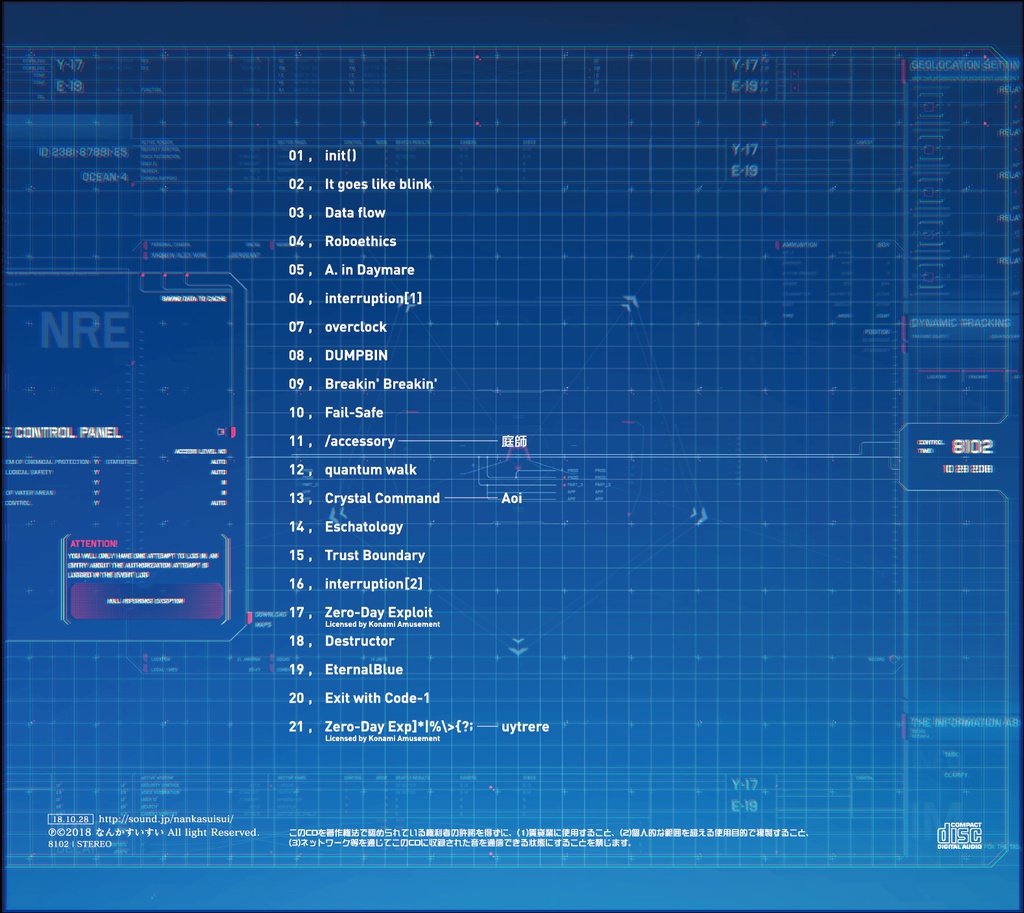Image resolution: width=1024 pixels, height=913 pixels.
Task: Click the '©2018 なんかすいすい All light Reserved.' line
Action: click(x=153, y=832)
